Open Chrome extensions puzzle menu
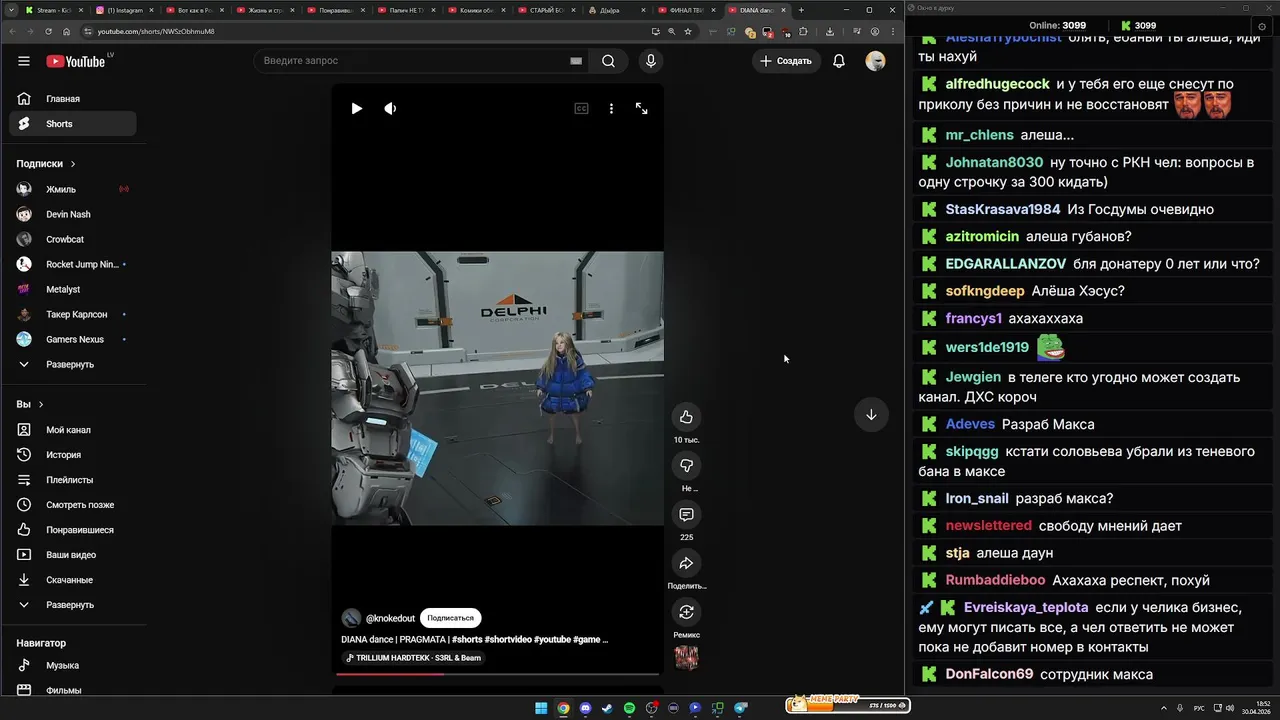The height and width of the screenshot is (720, 1280). pyautogui.click(x=803, y=31)
